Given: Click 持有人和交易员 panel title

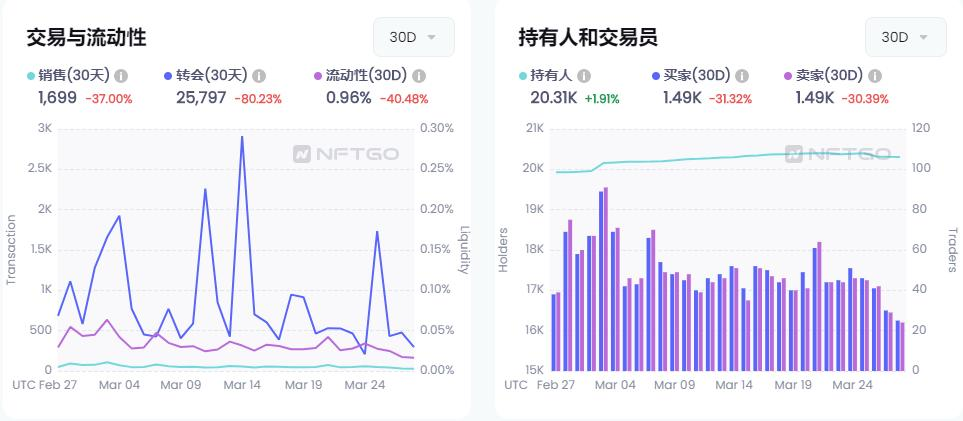Looking at the screenshot, I should pyautogui.click(x=588, y=37).
